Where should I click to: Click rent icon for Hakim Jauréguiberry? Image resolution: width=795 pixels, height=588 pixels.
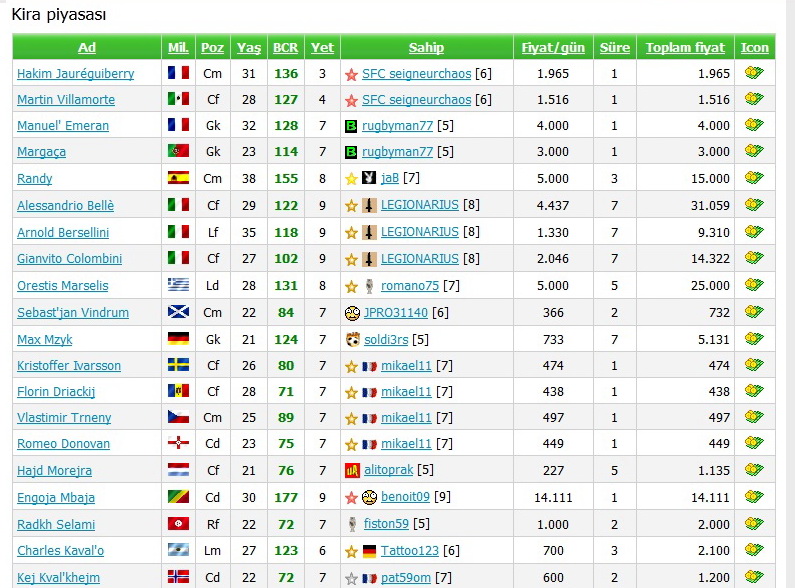click(754, 73)
